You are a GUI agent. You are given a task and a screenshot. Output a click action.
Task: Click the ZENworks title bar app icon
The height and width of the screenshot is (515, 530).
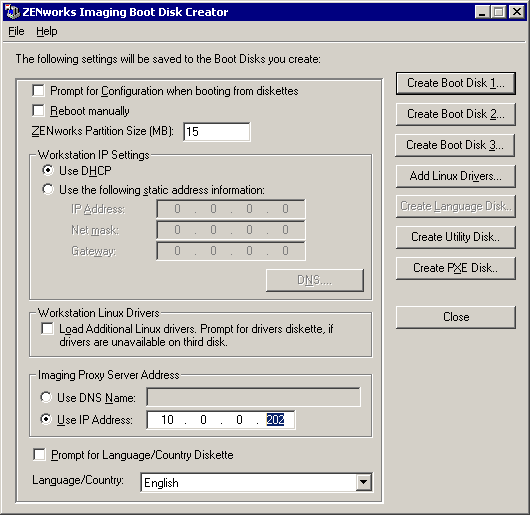(x=13, y=12)
